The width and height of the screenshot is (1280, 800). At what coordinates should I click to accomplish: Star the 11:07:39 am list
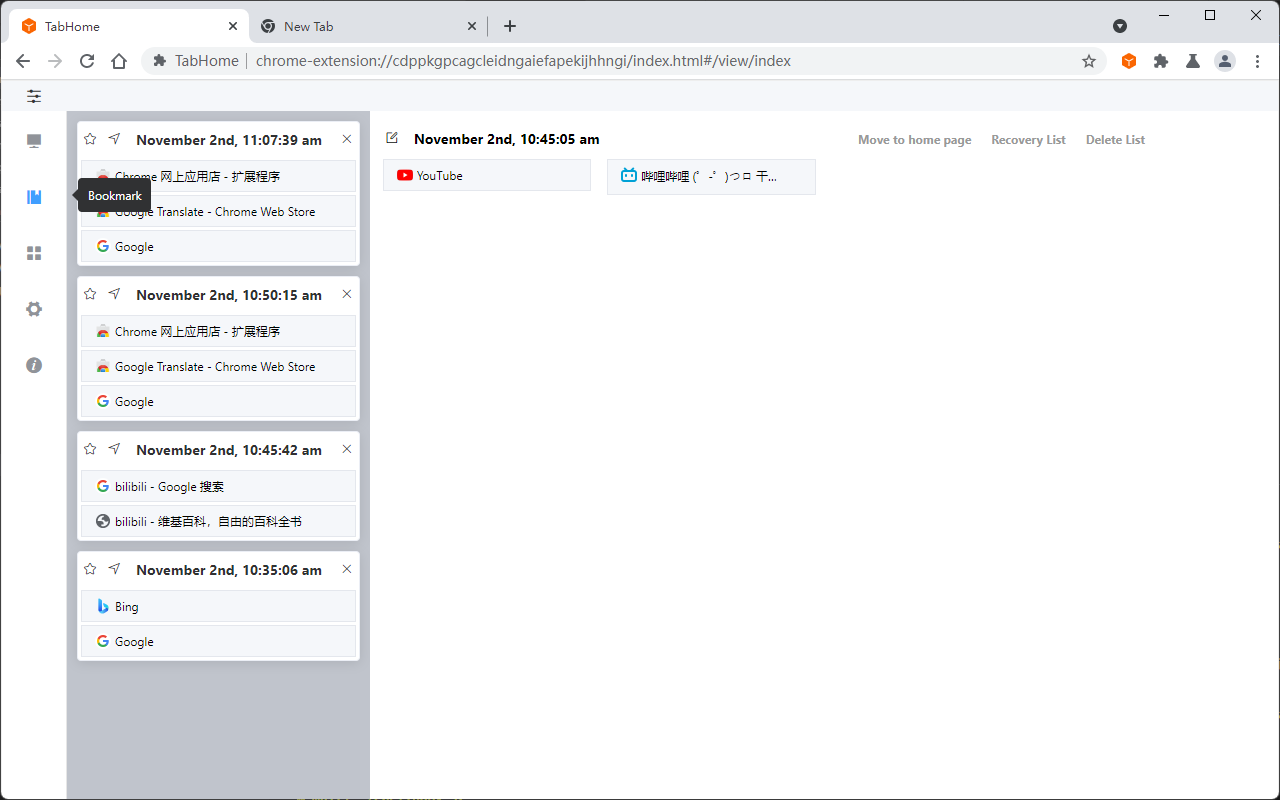(x=90, y=139)
